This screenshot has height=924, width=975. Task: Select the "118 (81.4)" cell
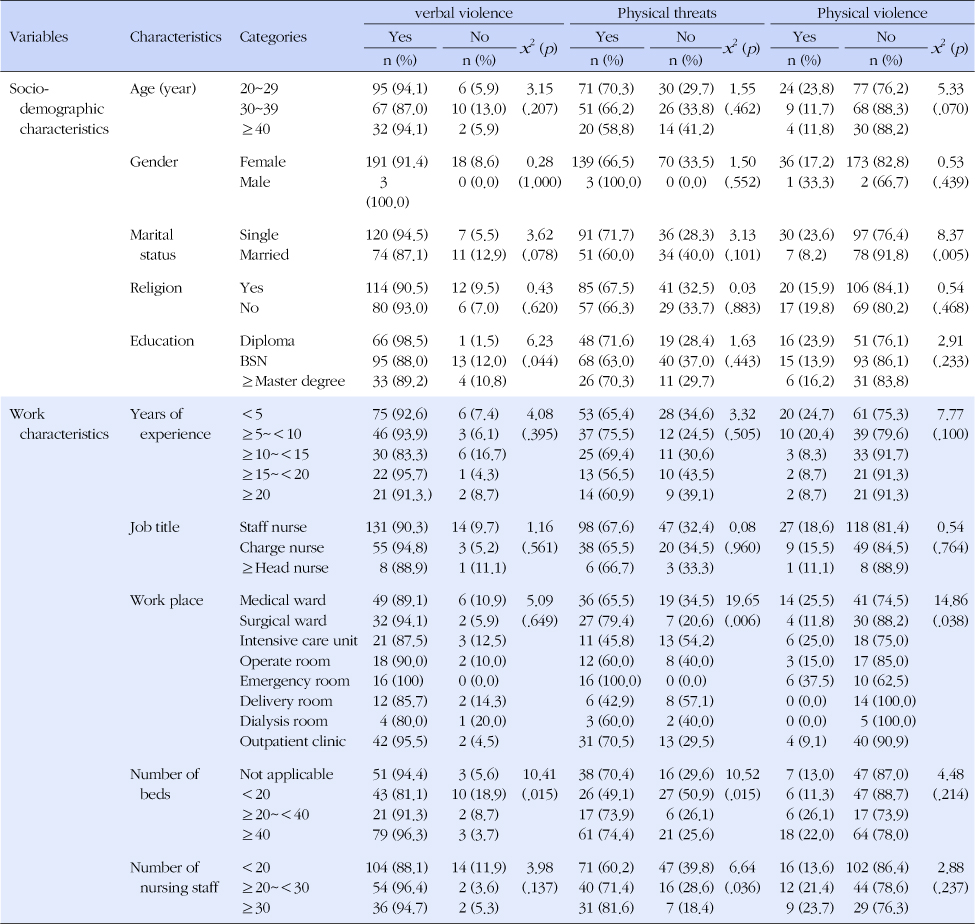(877, 527)
